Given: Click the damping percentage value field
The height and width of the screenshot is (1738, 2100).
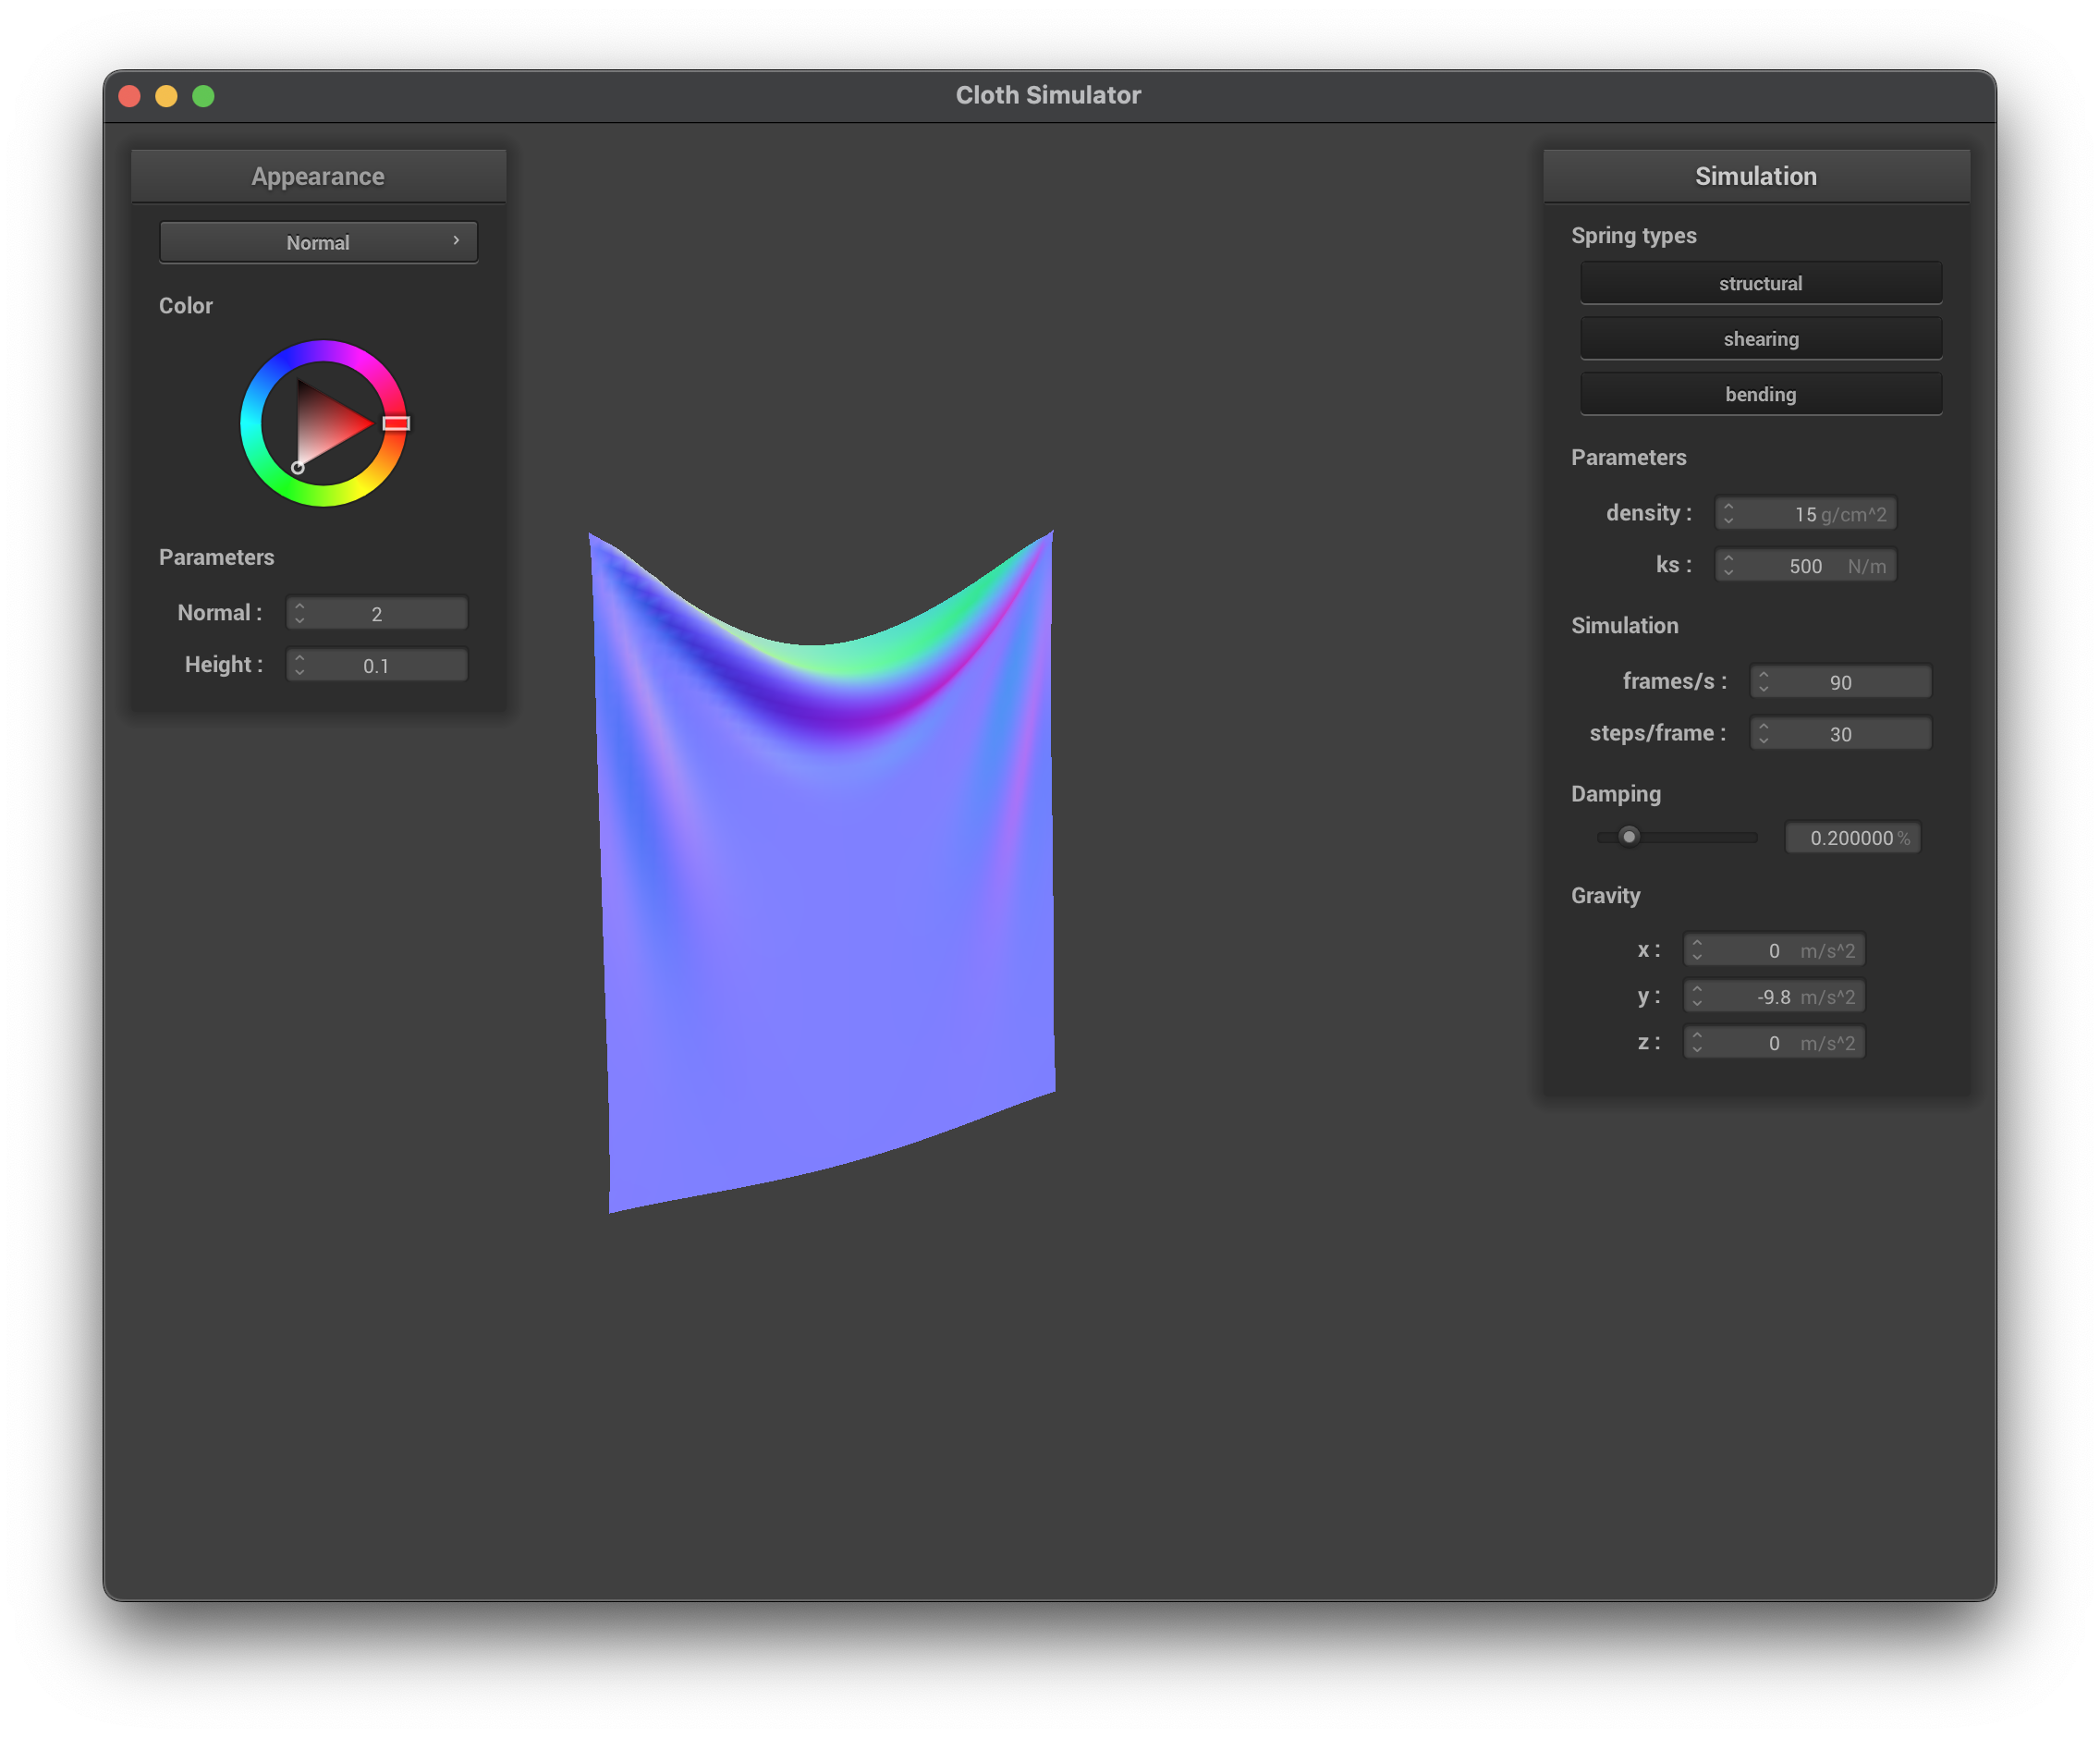Looking at the screenshot, I should coord(1851,838).
